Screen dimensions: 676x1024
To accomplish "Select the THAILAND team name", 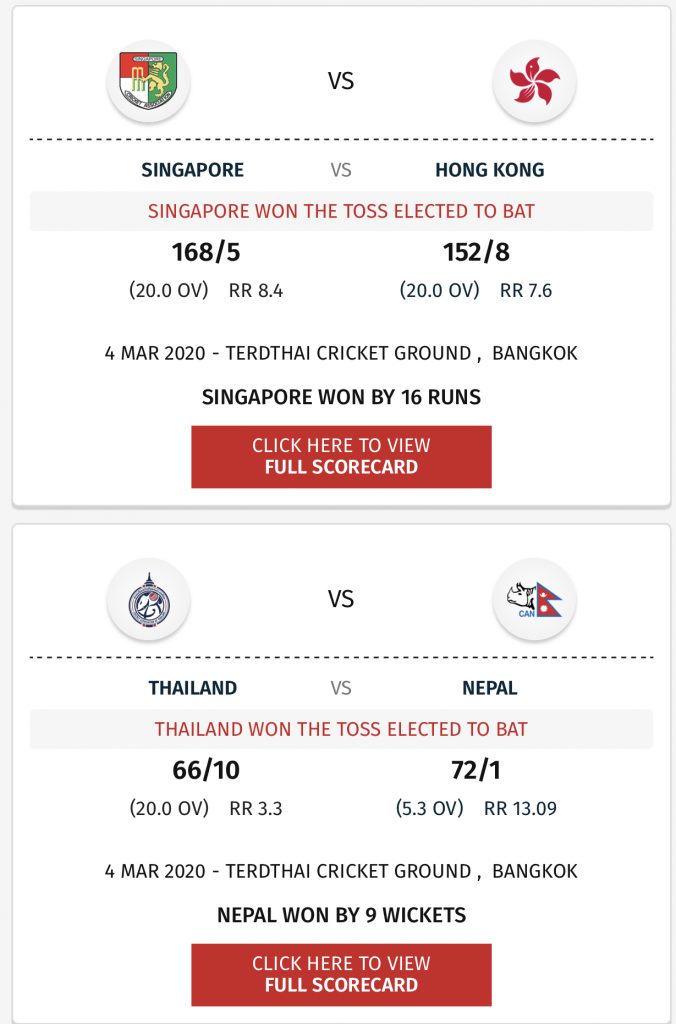I will tap(193, 688).
